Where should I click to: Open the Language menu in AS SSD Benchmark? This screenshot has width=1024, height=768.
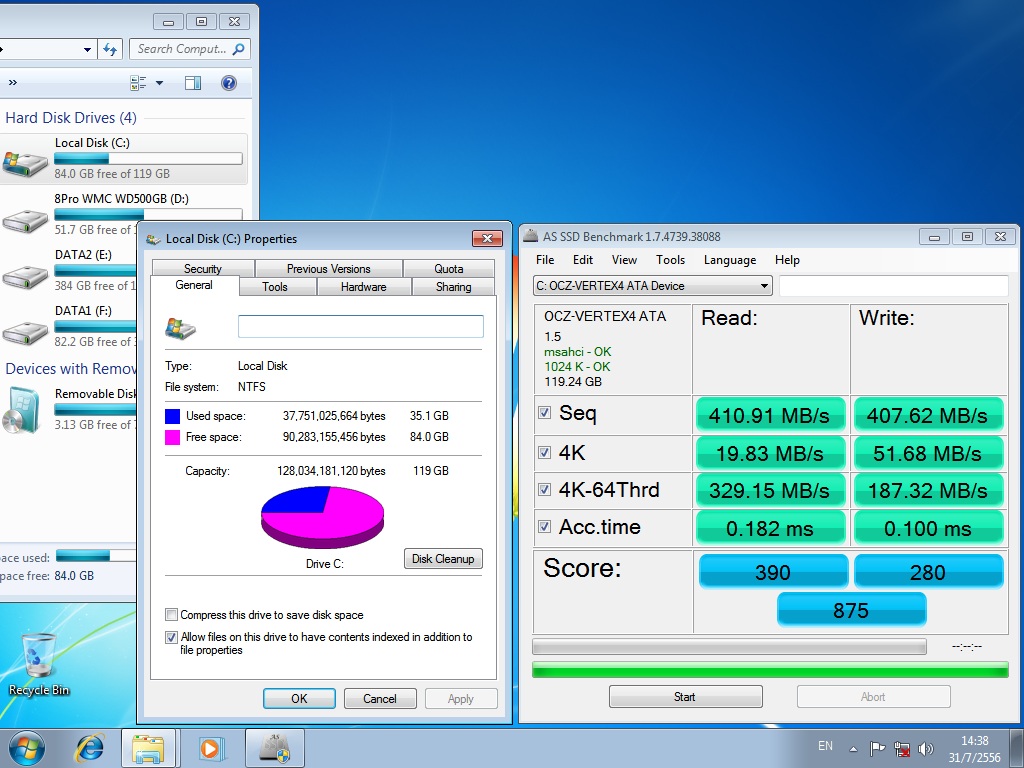pyautogui.click(x=729, y=260)
